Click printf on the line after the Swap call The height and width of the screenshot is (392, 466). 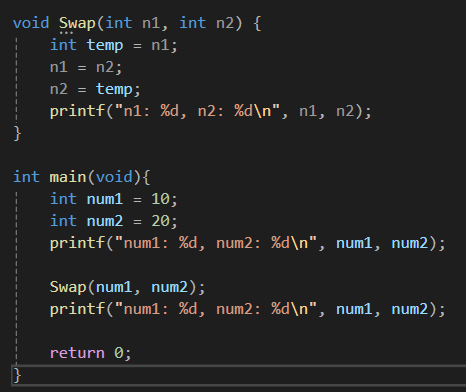77,309
